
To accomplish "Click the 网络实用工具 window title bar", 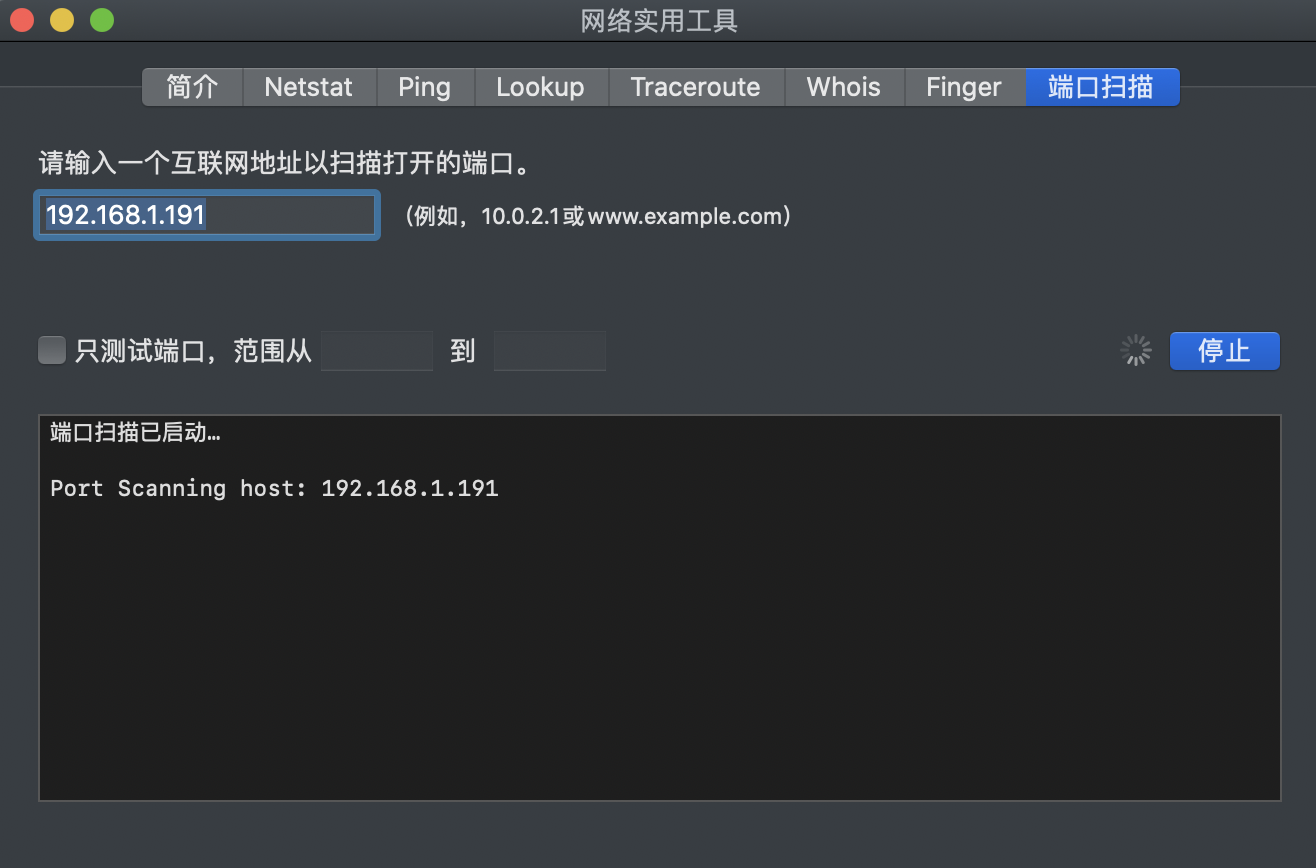I will (659, 20).
